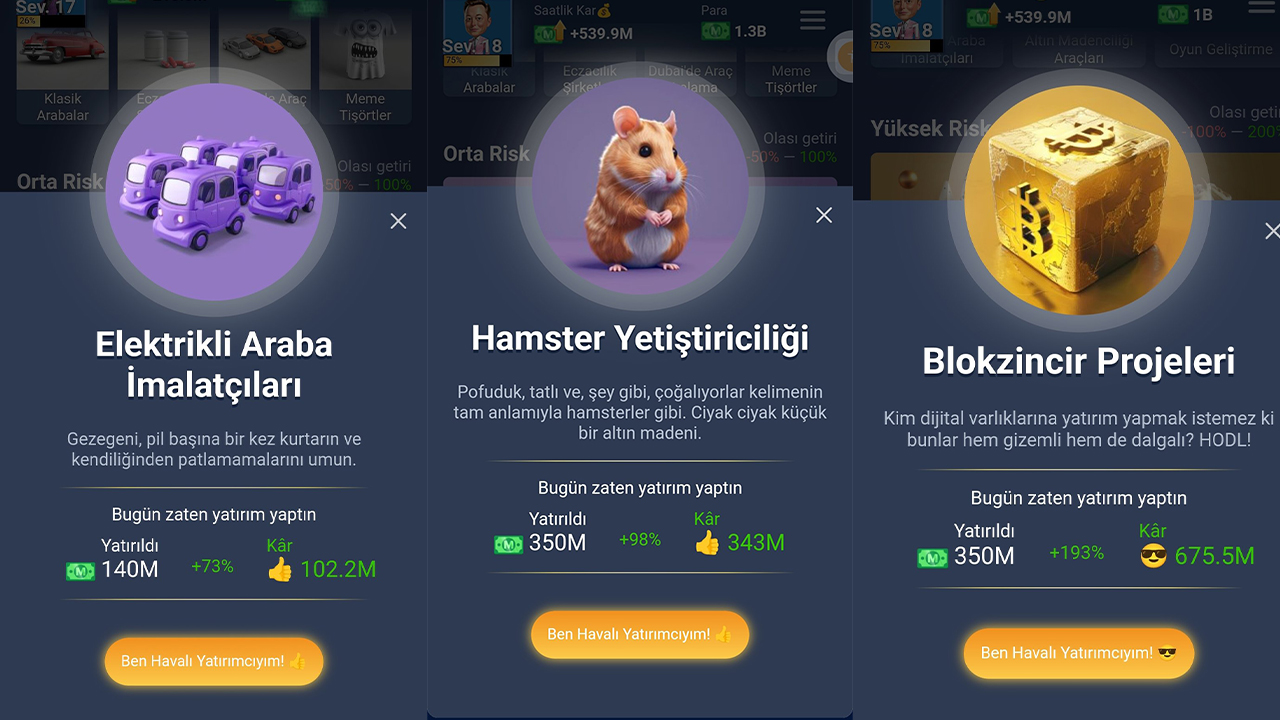Open the hamburger menu in middle screen
1280x720 pixels.
pyautogui.click(x=813, y=20)
